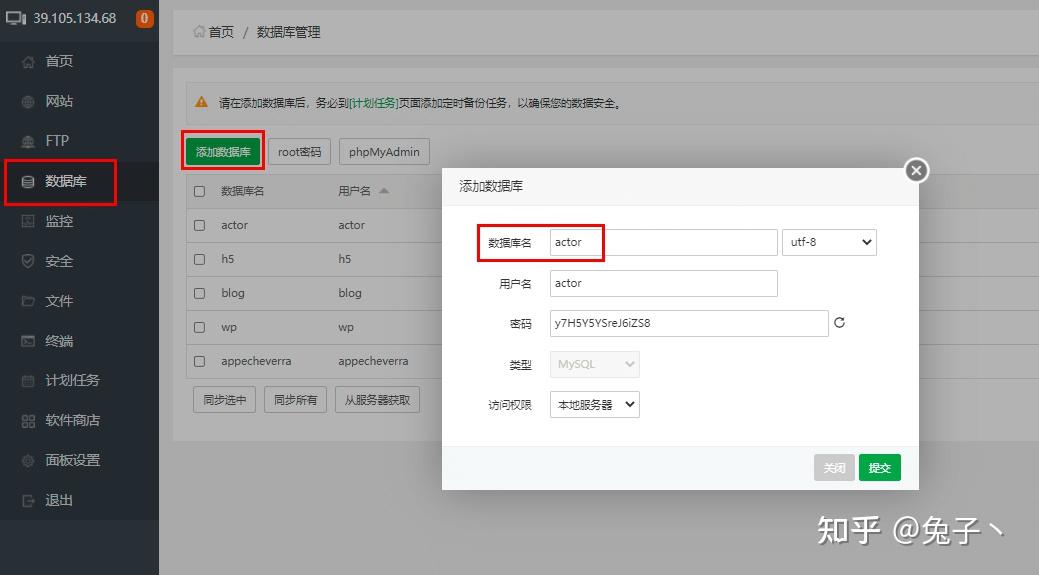The width and height of the screenshot is (1039, 575).
Task: Click the globe icon beside 网站
Action: (x=28, y=101)
